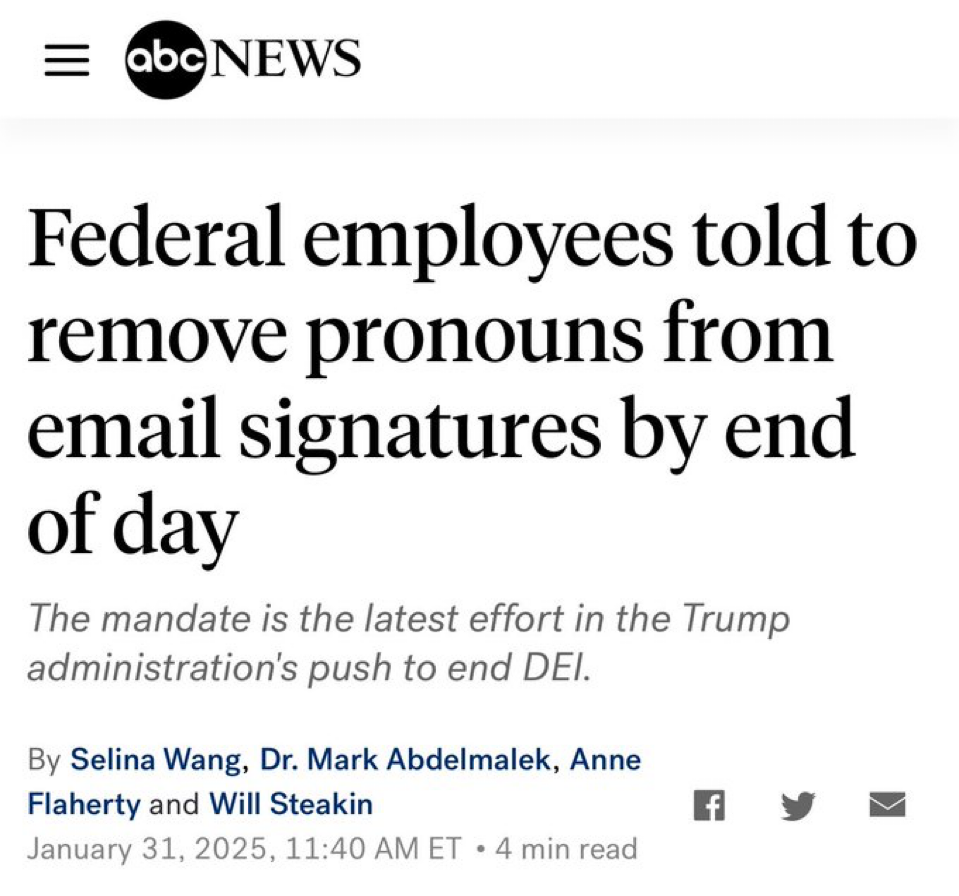Click the January 31, 2025 publish date
The width and height of the screenshot is (959, 896).
148,849
